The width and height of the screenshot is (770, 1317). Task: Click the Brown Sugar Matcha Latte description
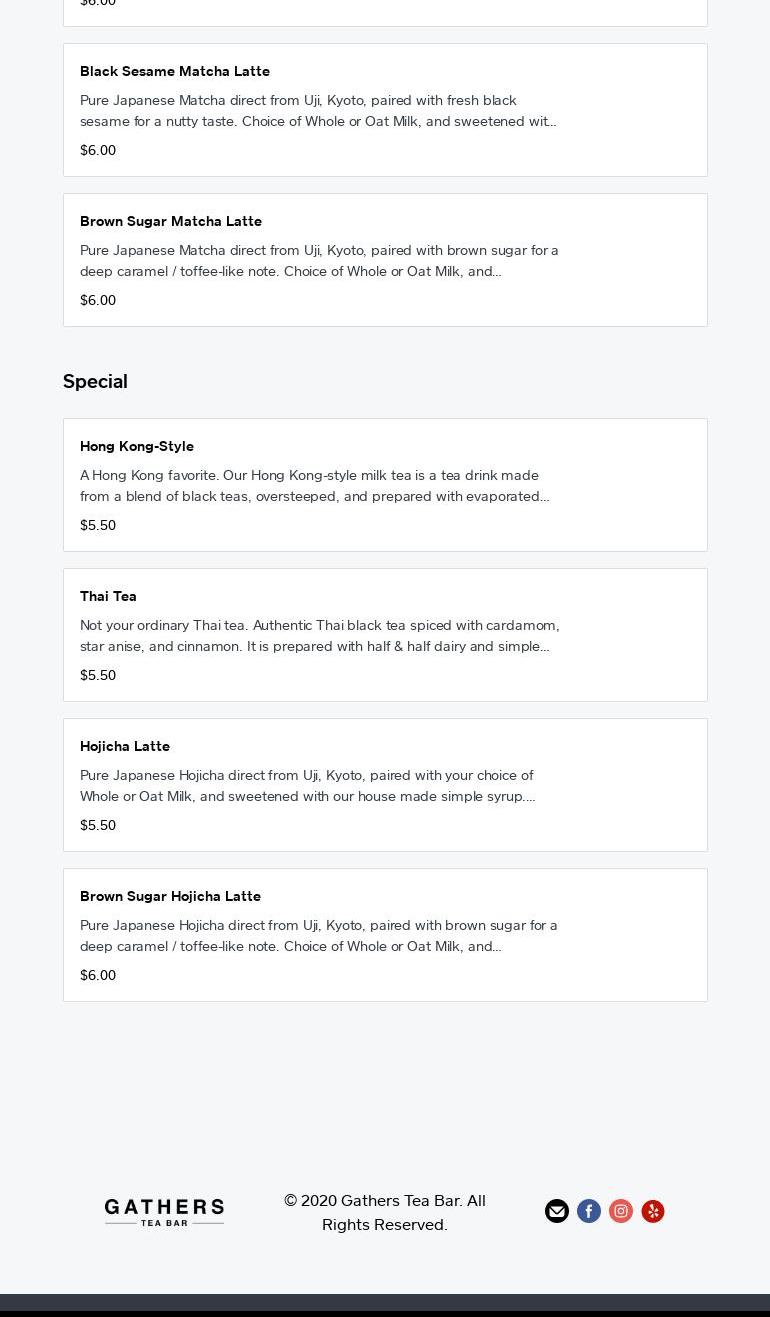[318, 261]
